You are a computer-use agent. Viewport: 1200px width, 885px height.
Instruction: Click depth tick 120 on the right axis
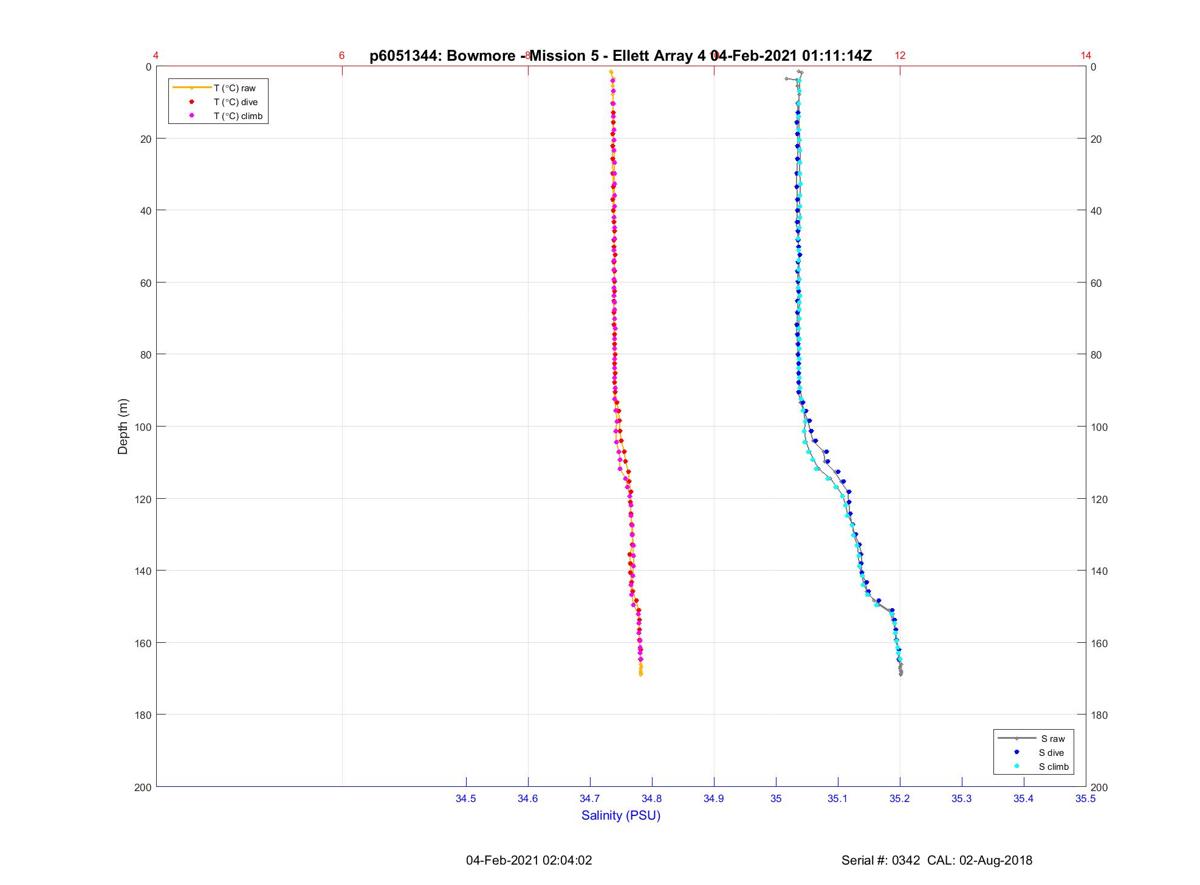[1100, 499]
